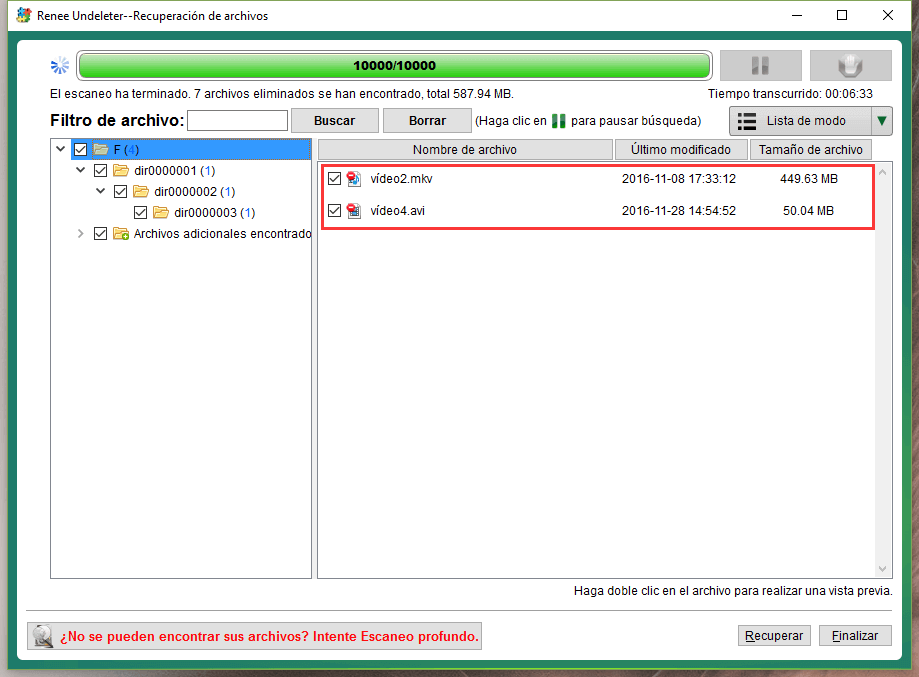Click the scan progress bar
919x677 pixels.
coord(394,66)
